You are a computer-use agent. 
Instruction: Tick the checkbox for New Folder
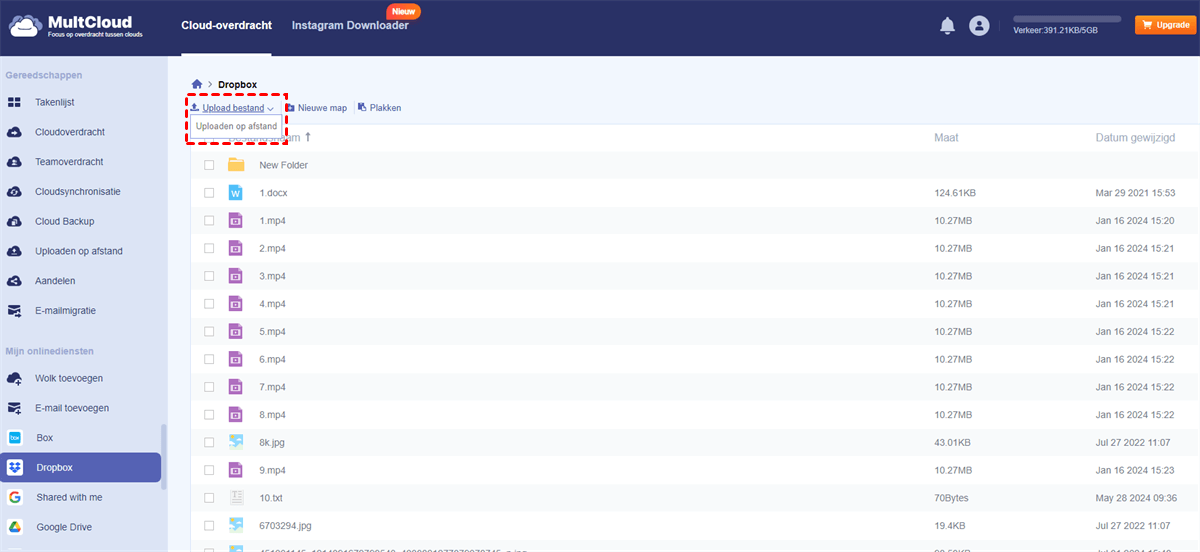tap(209, 165)
